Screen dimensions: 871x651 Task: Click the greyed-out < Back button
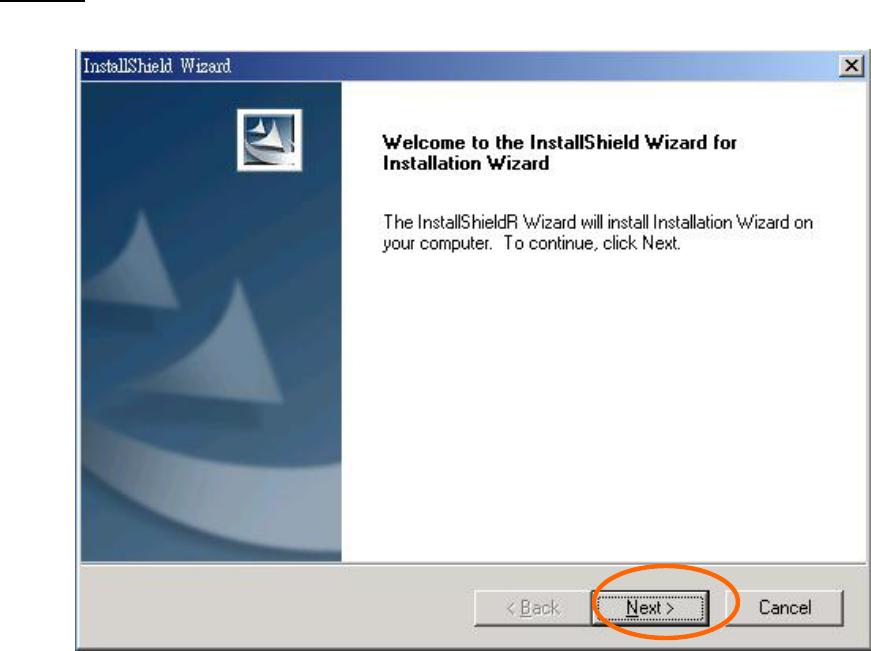[x=533, y=608]
